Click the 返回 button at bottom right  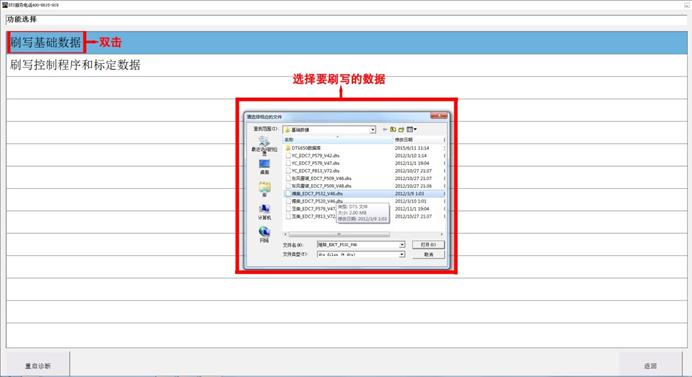coord(650,366)
